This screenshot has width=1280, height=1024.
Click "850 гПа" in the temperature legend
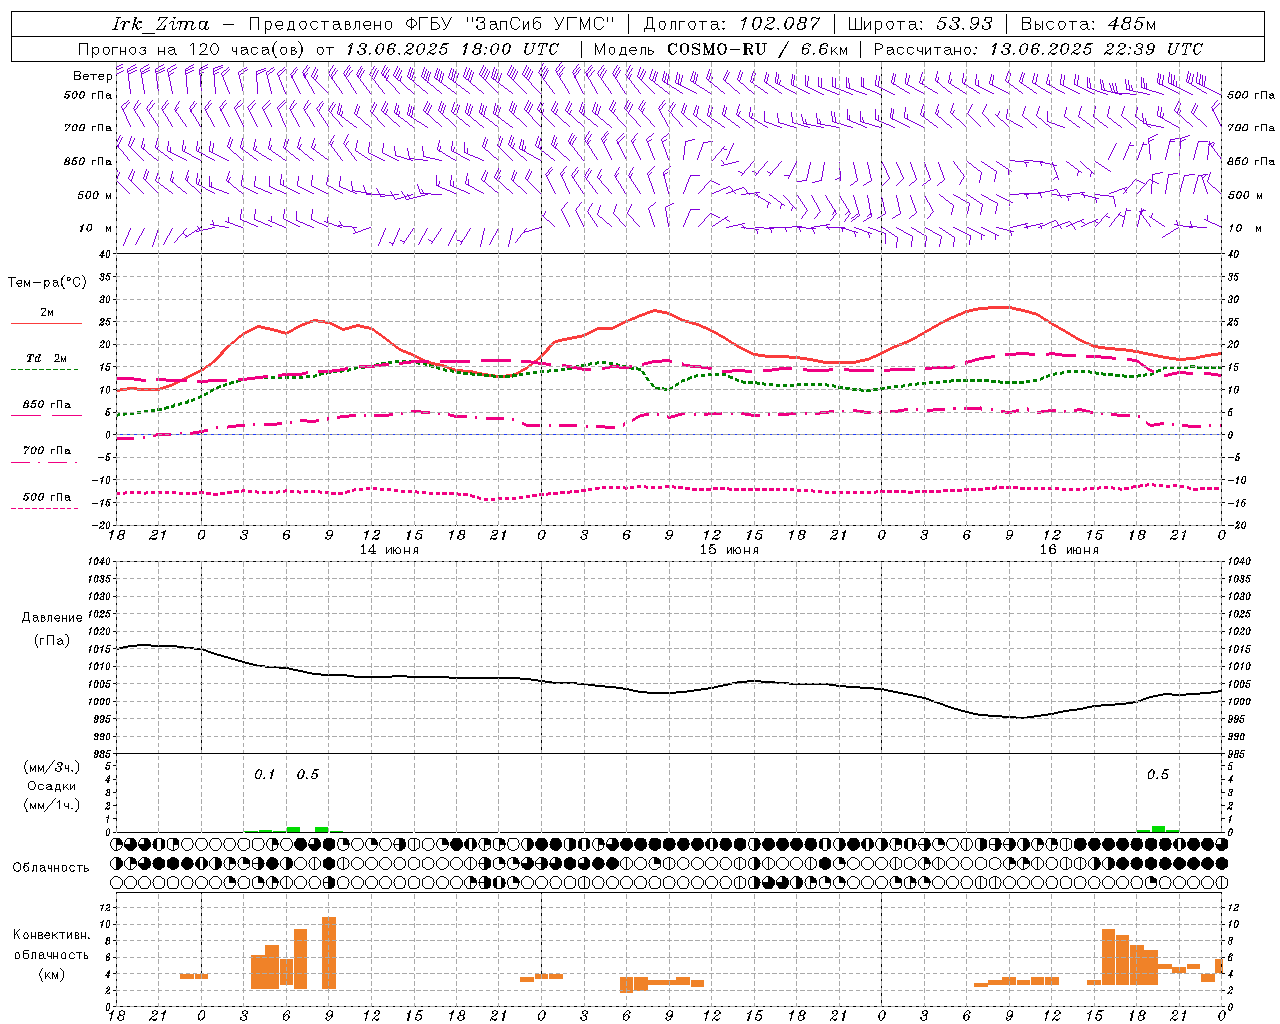click(47, 405)
